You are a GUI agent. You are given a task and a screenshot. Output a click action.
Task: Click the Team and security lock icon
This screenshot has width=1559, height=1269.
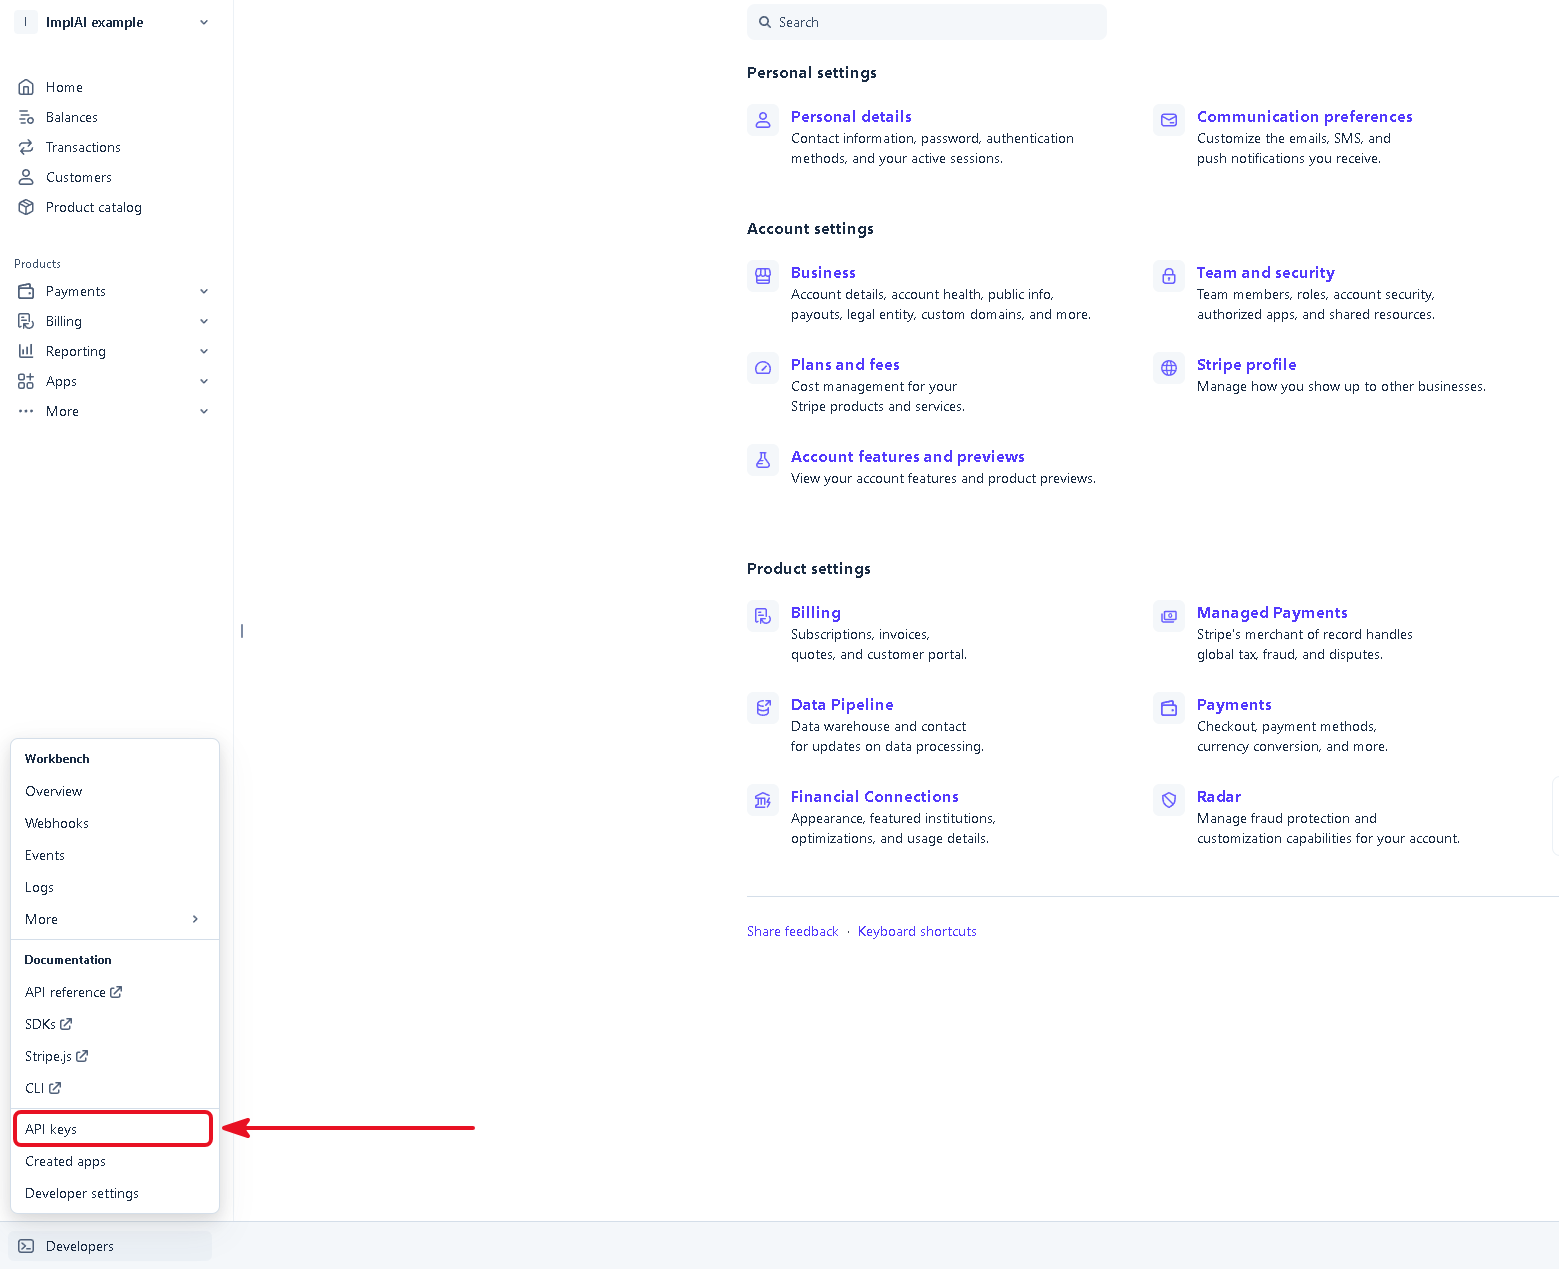tap(1169, 276)
